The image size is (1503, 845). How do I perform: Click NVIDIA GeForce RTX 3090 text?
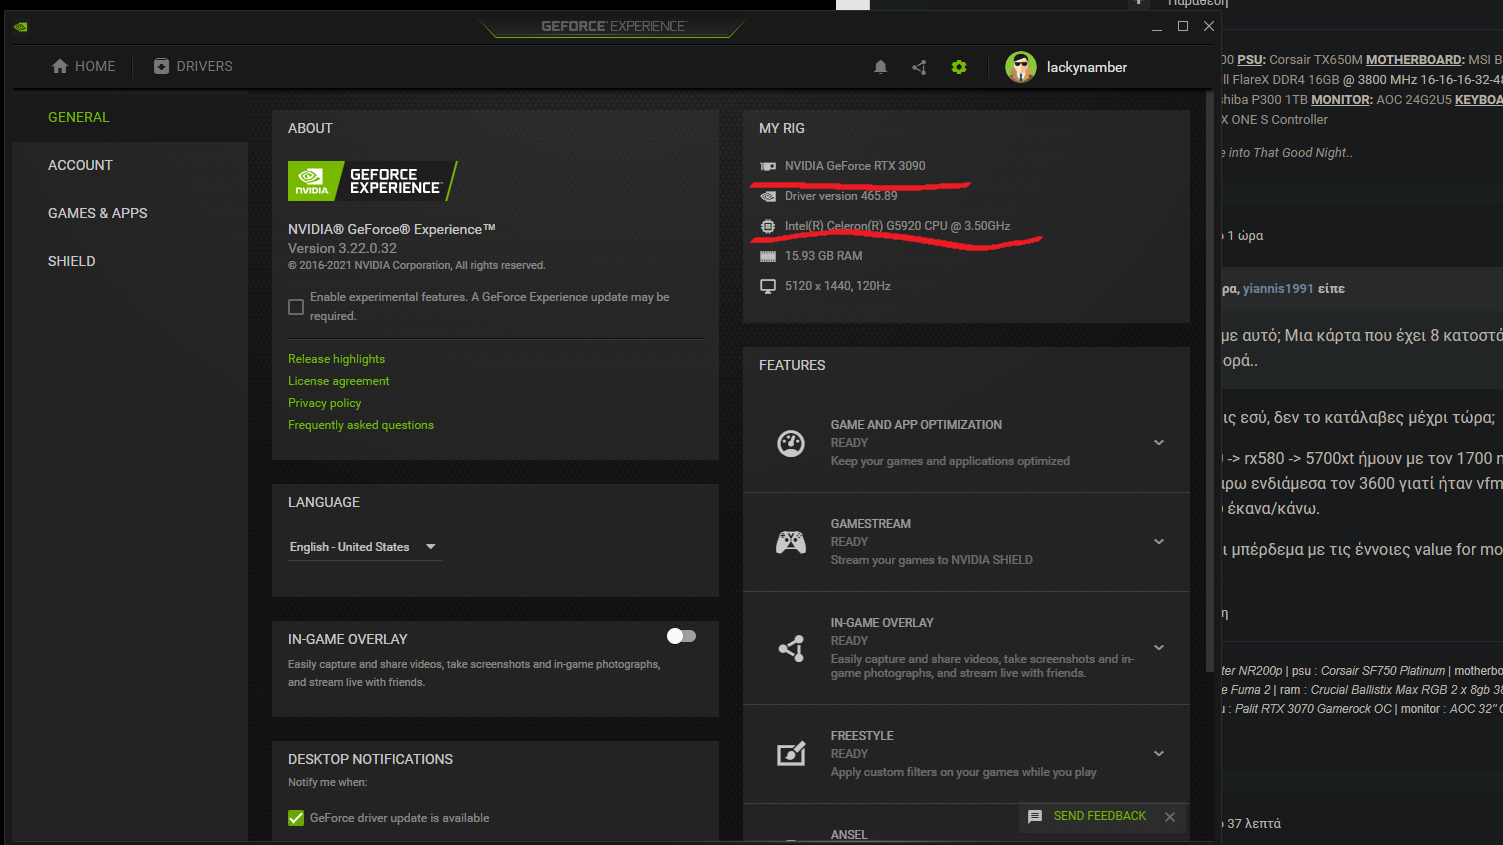(855, 166)
